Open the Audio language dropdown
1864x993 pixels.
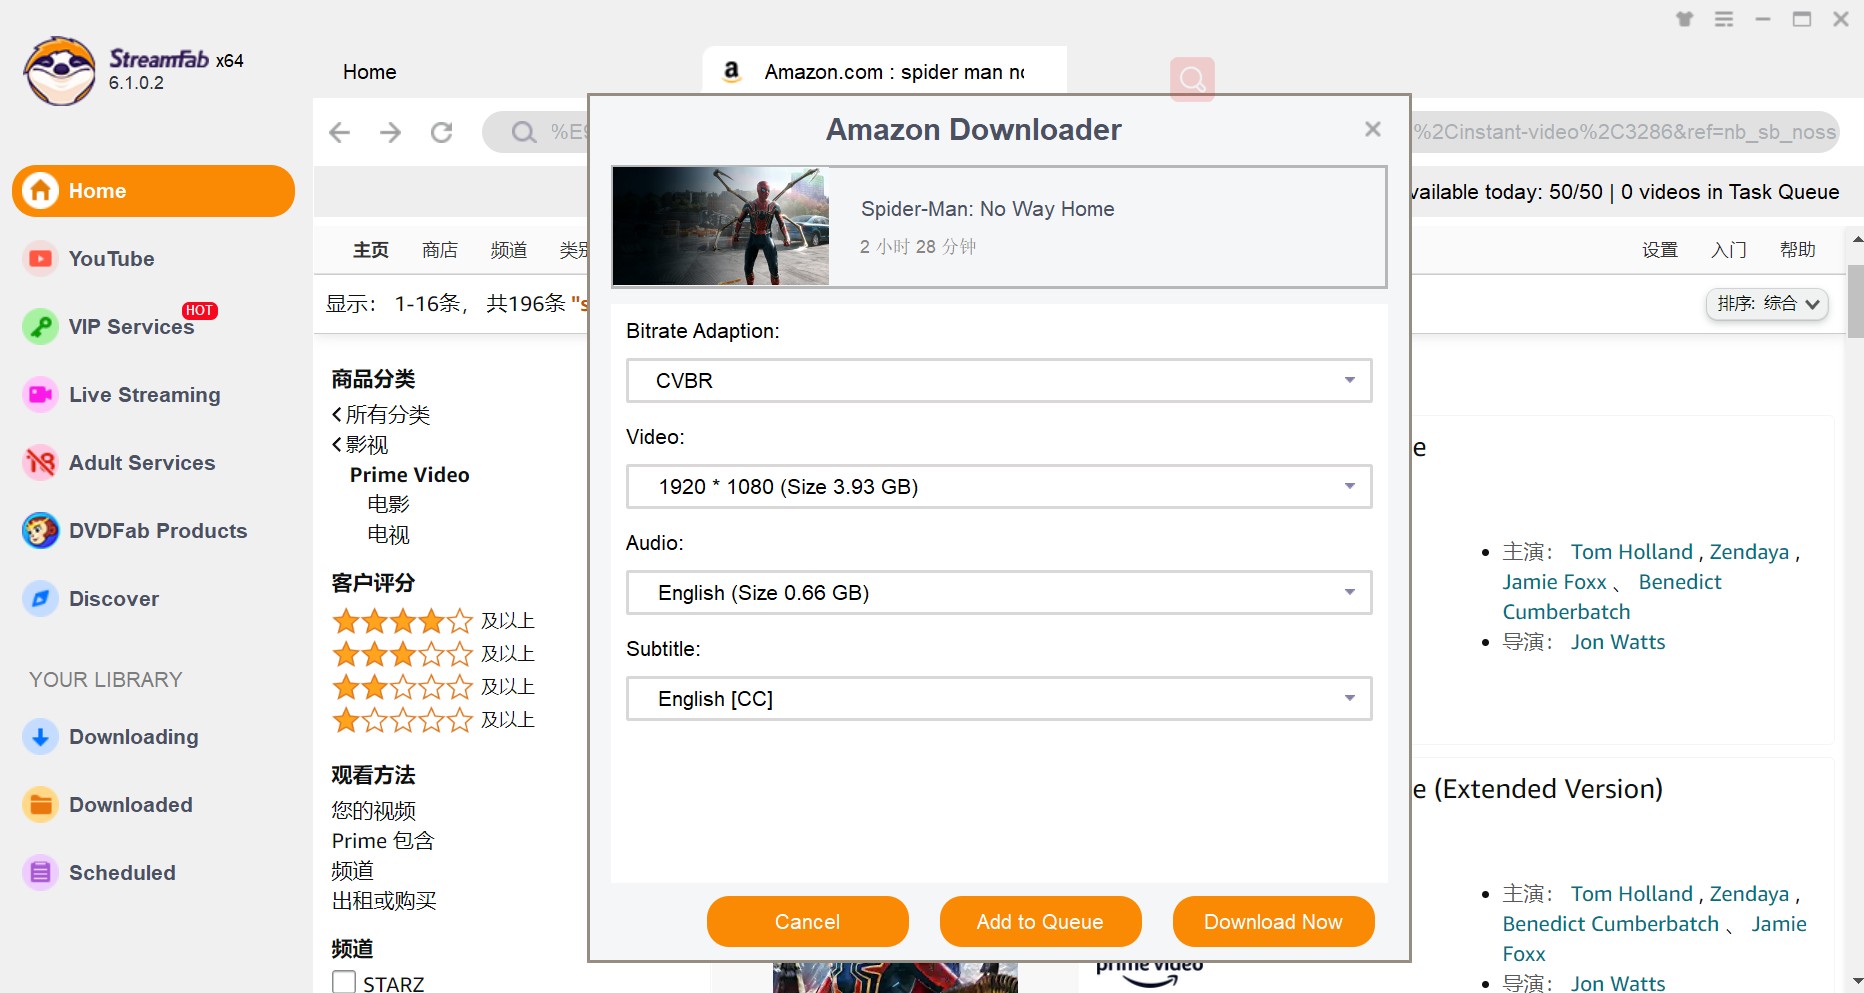pyautogui.click(x=999, y=593)
